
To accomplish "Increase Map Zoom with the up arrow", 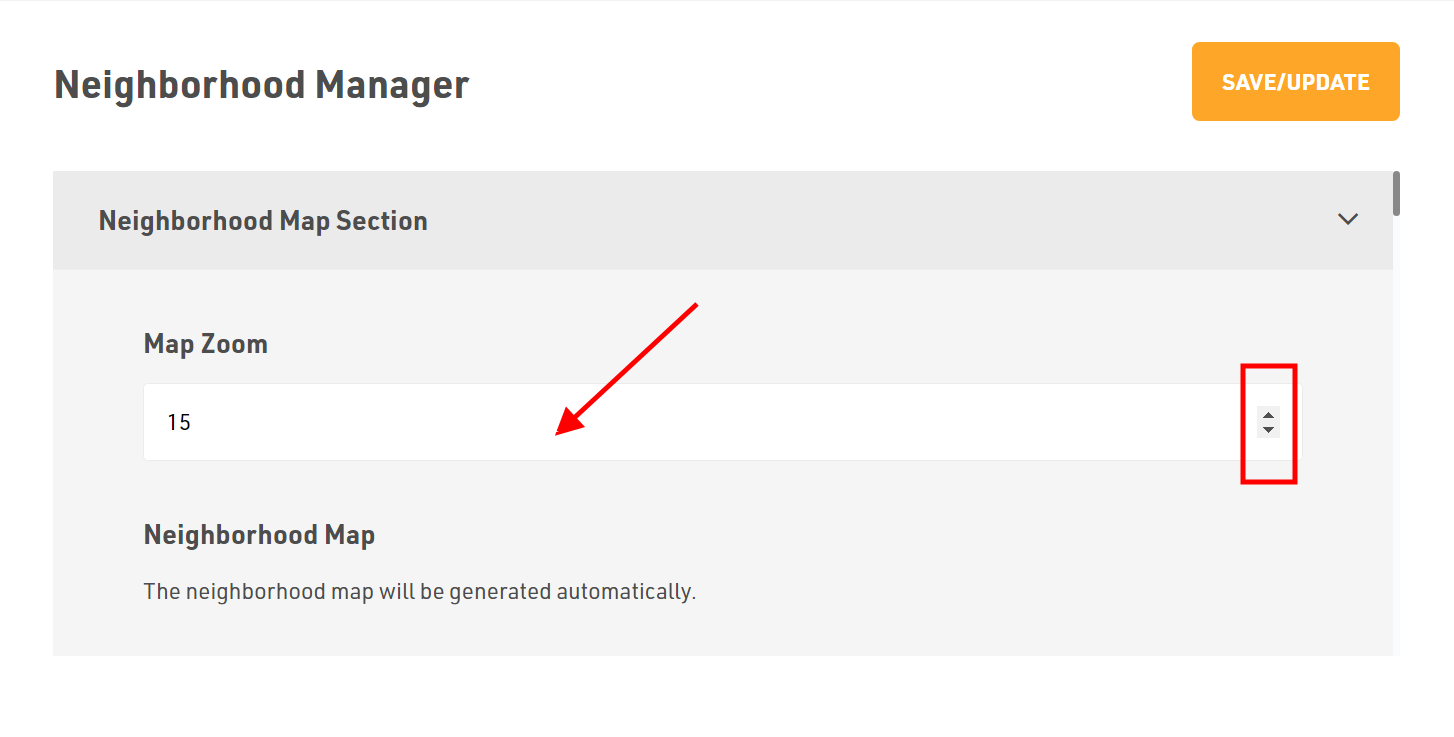I will click(1268, 415).
